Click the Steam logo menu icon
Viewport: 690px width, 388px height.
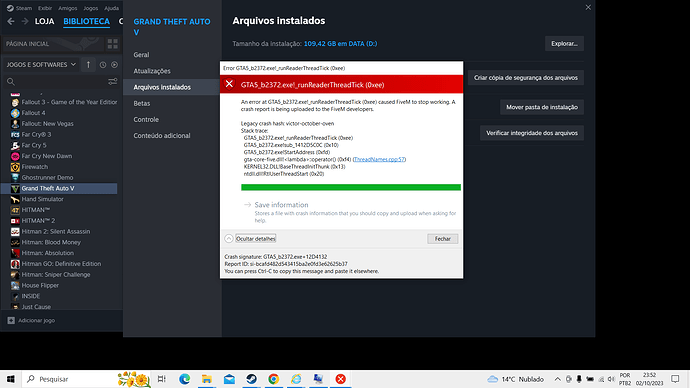coord(10,8)
